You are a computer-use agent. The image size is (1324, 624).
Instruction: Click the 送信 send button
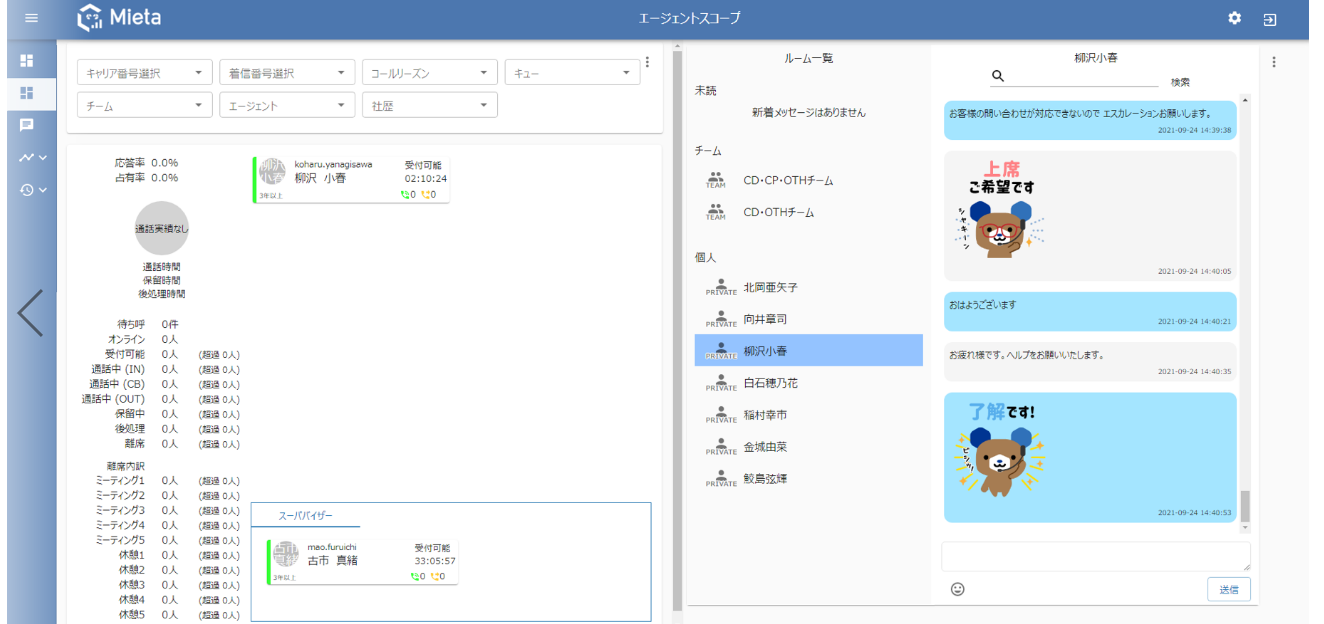(1228, 589)
